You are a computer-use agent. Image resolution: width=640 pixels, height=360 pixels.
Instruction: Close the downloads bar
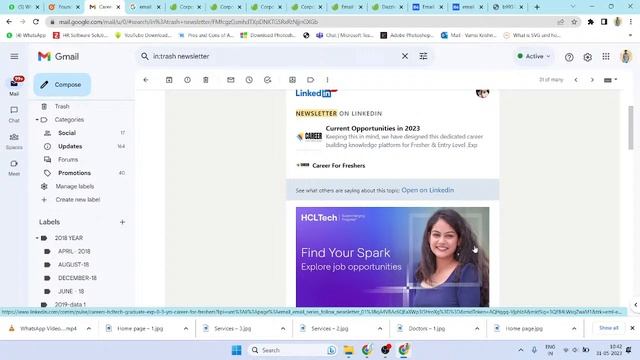(632, 328)
